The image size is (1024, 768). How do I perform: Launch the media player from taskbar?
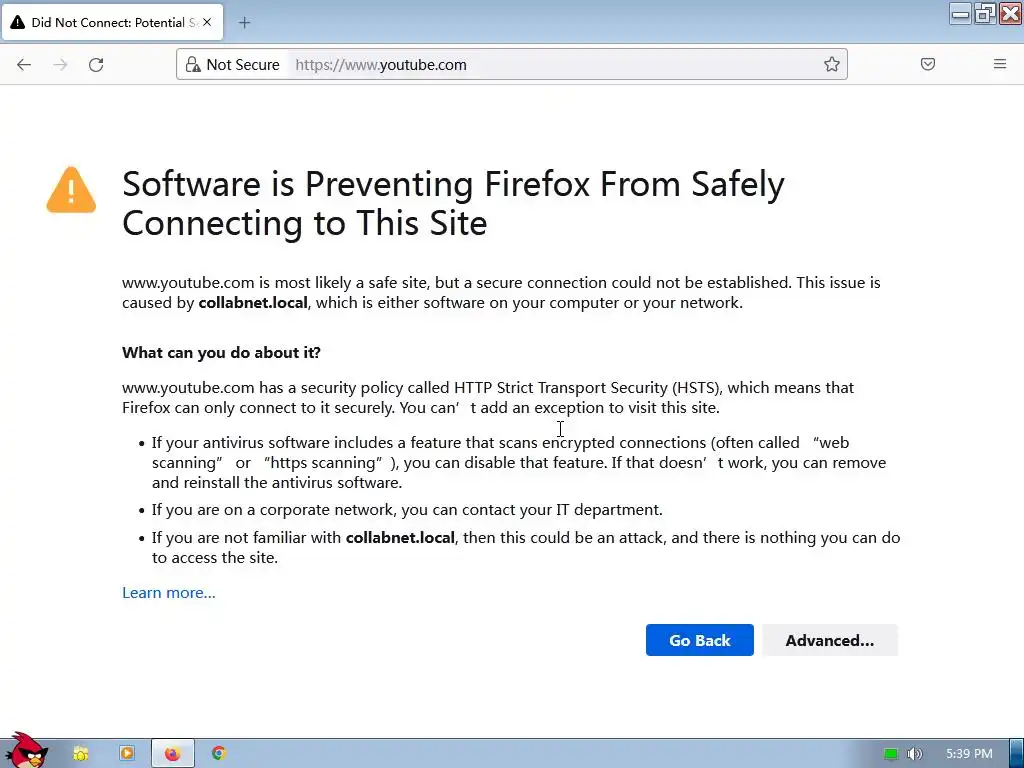click(127, 754)
